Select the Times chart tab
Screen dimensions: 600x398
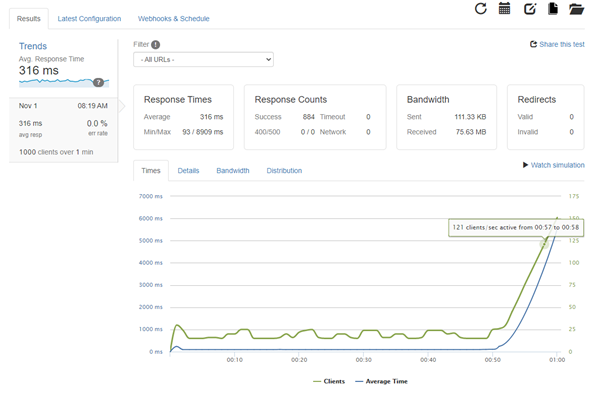click(151, 171)
